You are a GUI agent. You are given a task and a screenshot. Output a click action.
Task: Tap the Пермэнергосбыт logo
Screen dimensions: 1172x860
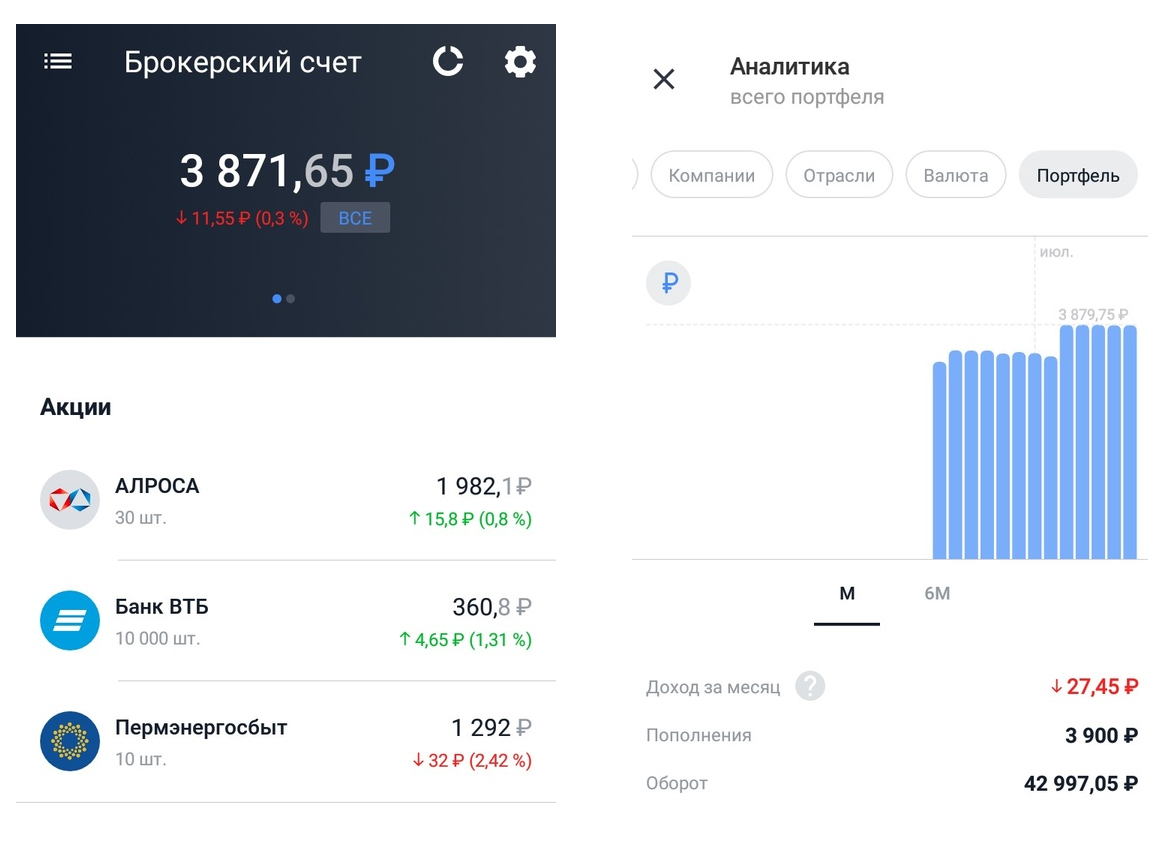pyautogui.click(x=70, y=741)
